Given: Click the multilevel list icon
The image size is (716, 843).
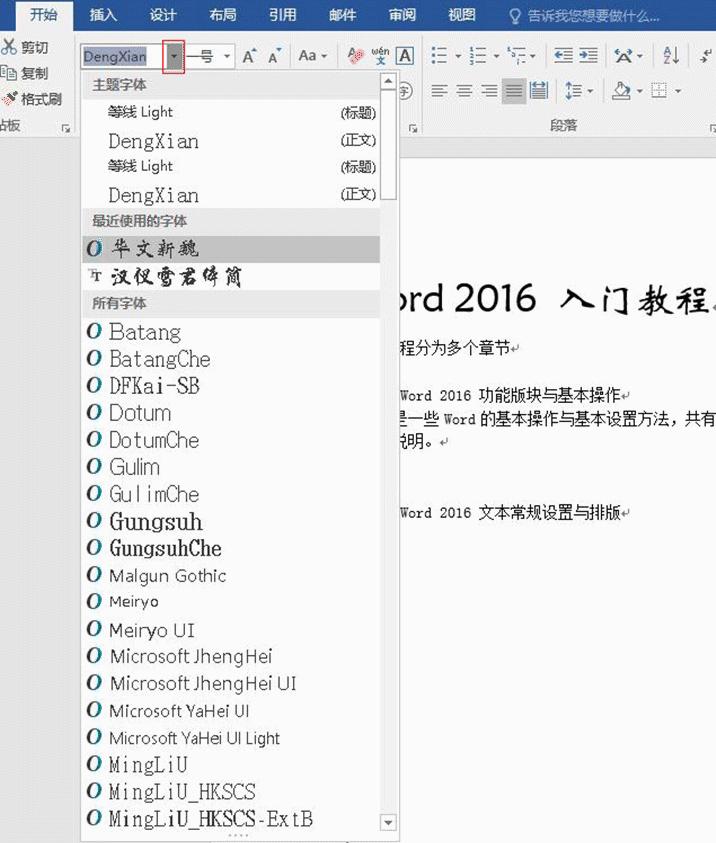Looking at the screenshot, I should pos(517,55).
